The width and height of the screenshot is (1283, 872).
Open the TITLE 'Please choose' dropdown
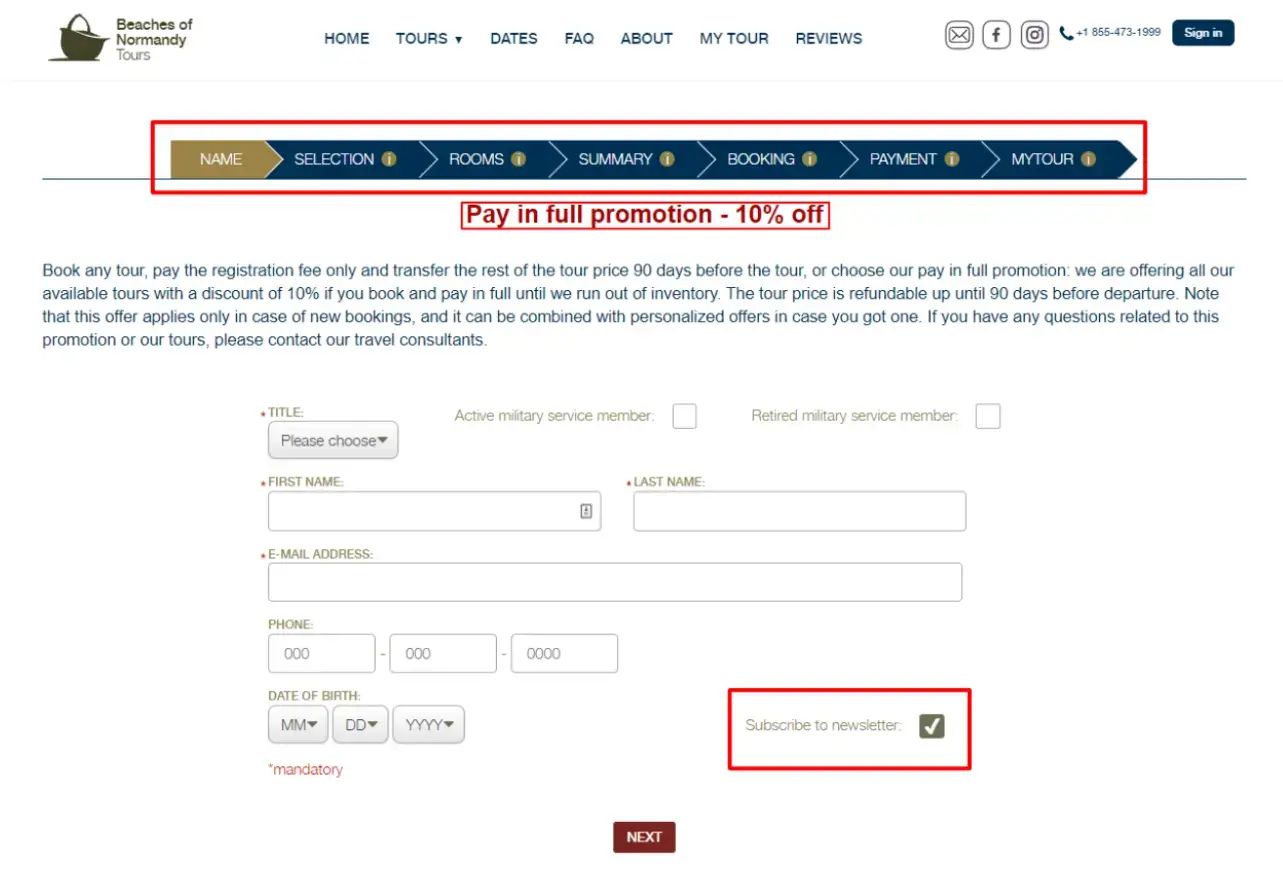pyautogui.click(x=333, y=440)
